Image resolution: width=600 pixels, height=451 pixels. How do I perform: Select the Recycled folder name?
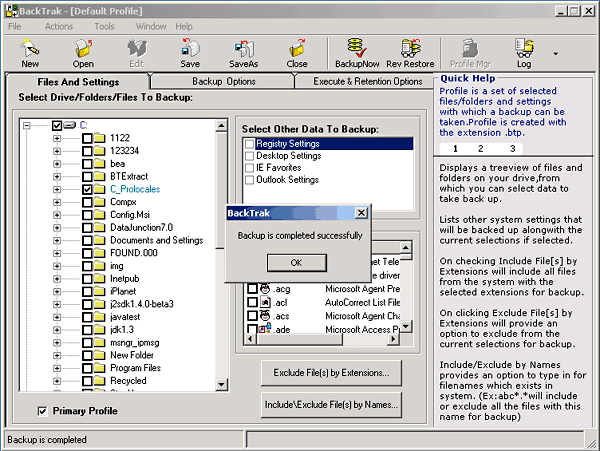pos(128,381)
